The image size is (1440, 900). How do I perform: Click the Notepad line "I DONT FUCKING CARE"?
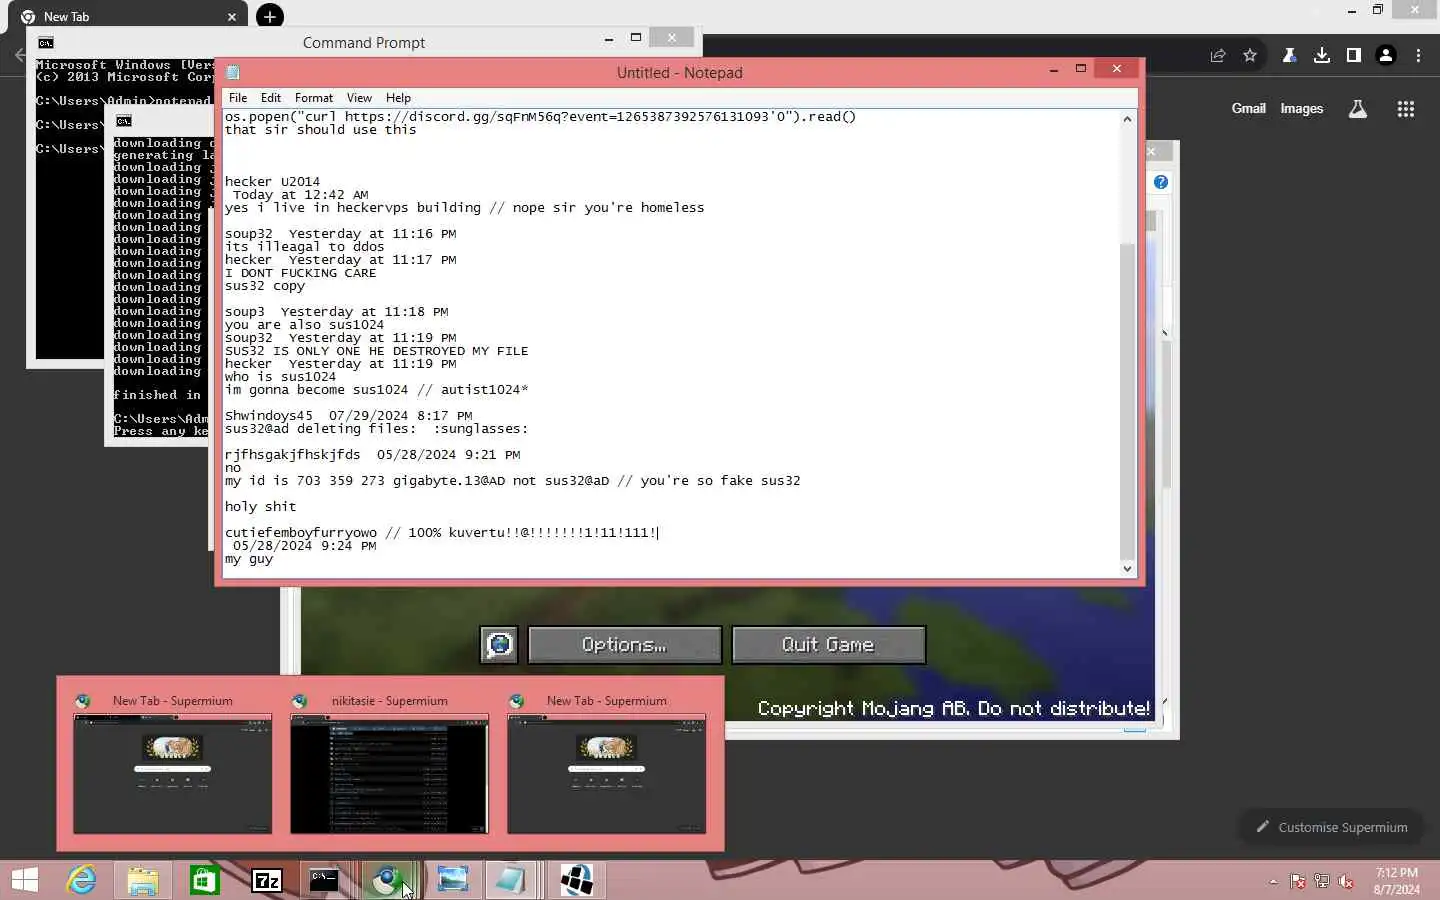(x=300, y=273)
